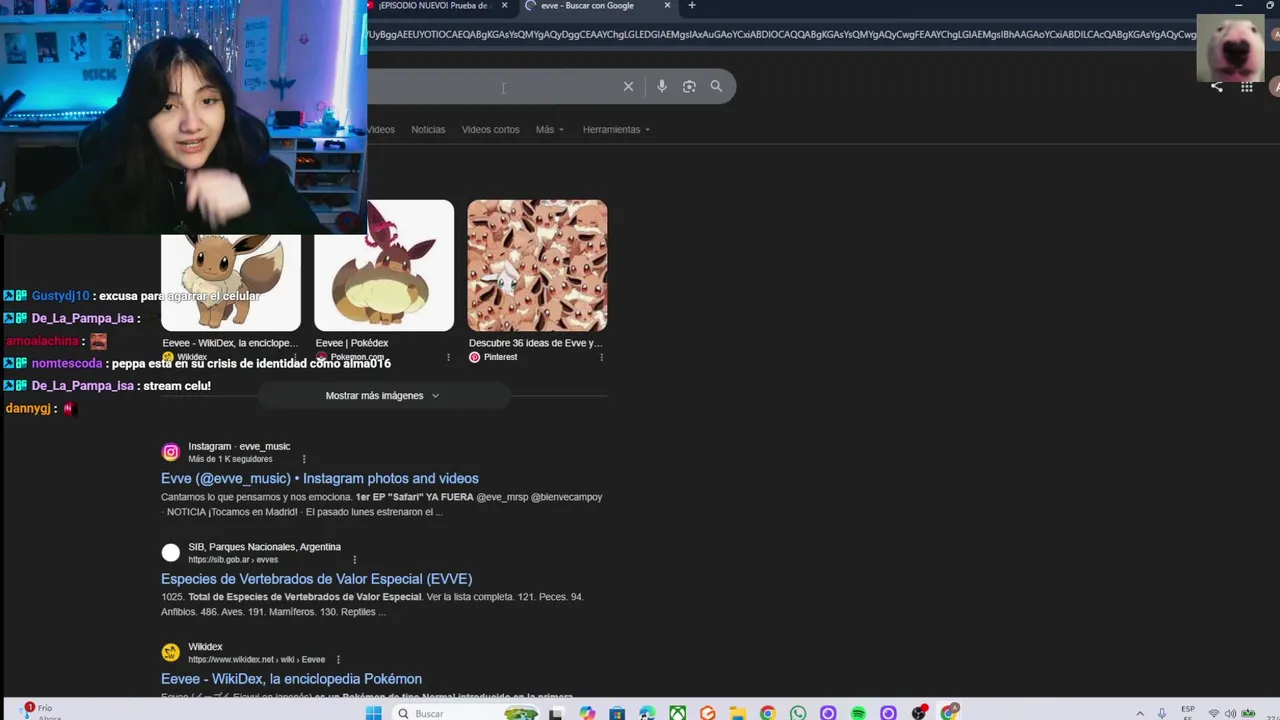
Task: Focus the Google search input field
Action: [490, 87]
